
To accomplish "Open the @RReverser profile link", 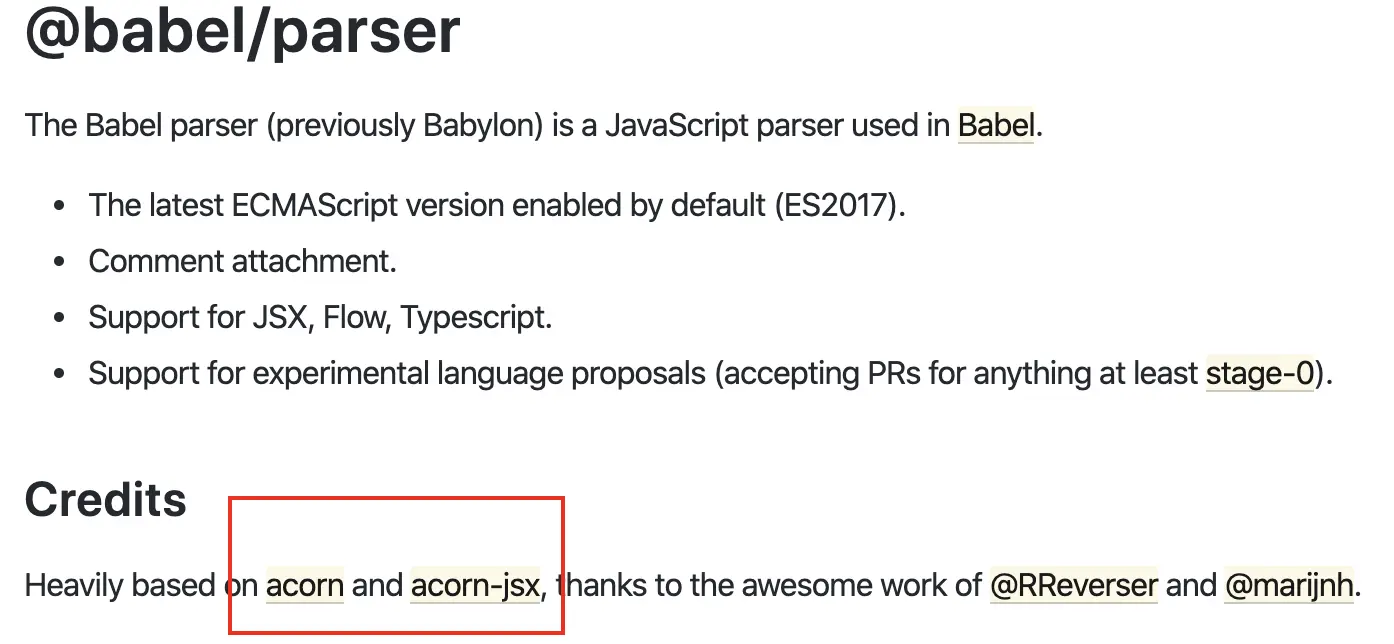I will click(1074, 585).
